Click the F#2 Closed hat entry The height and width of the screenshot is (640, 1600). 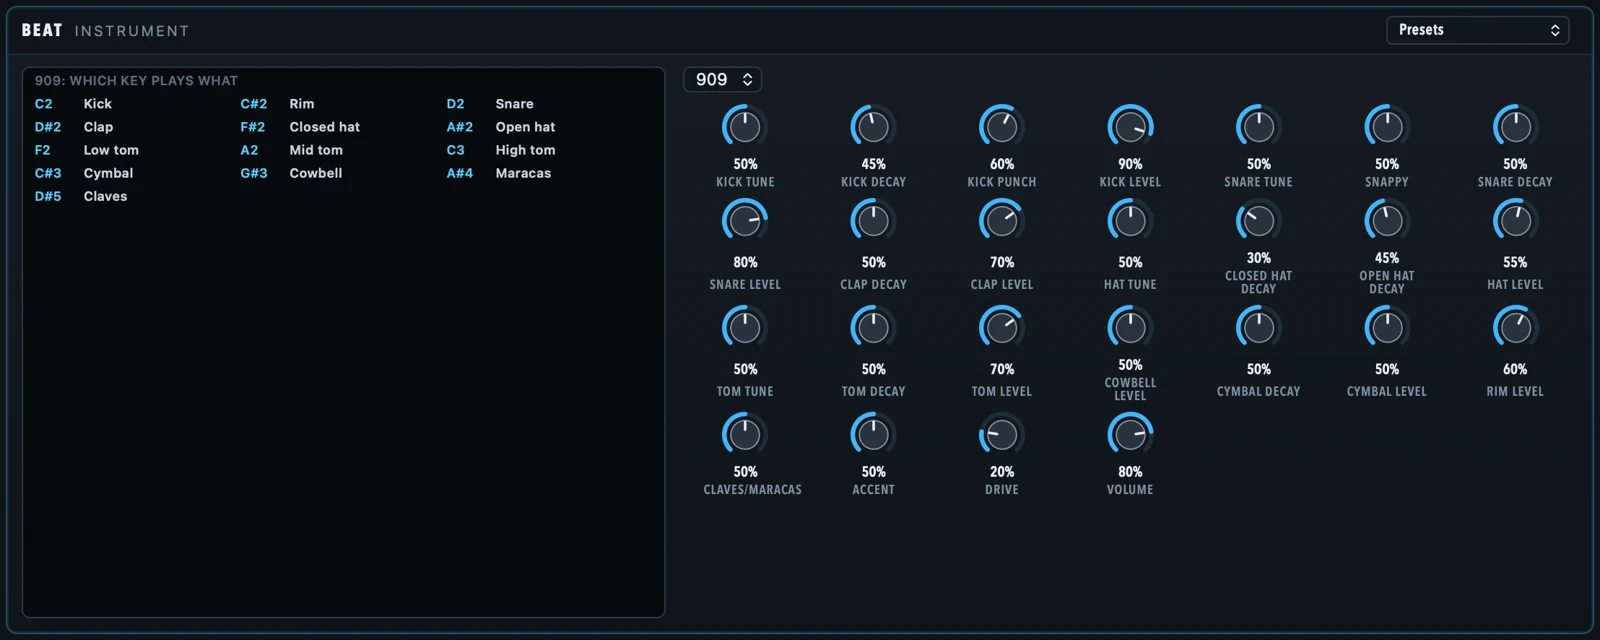300,127
